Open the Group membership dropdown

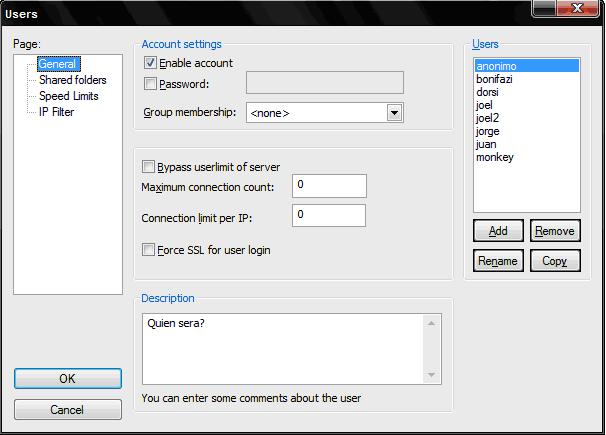click(x=394, y=113)
